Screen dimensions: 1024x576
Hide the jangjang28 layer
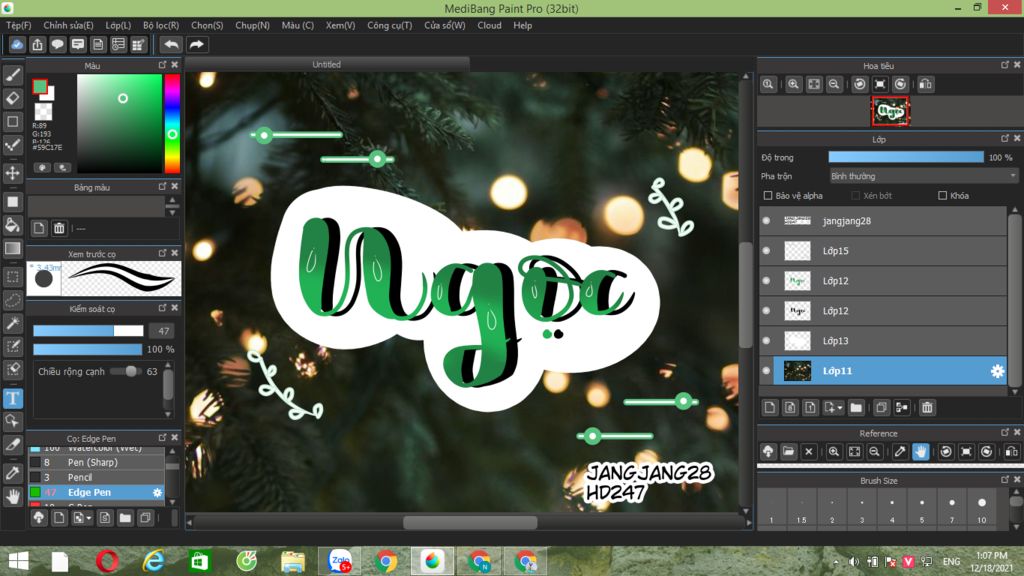click(767, 221)
